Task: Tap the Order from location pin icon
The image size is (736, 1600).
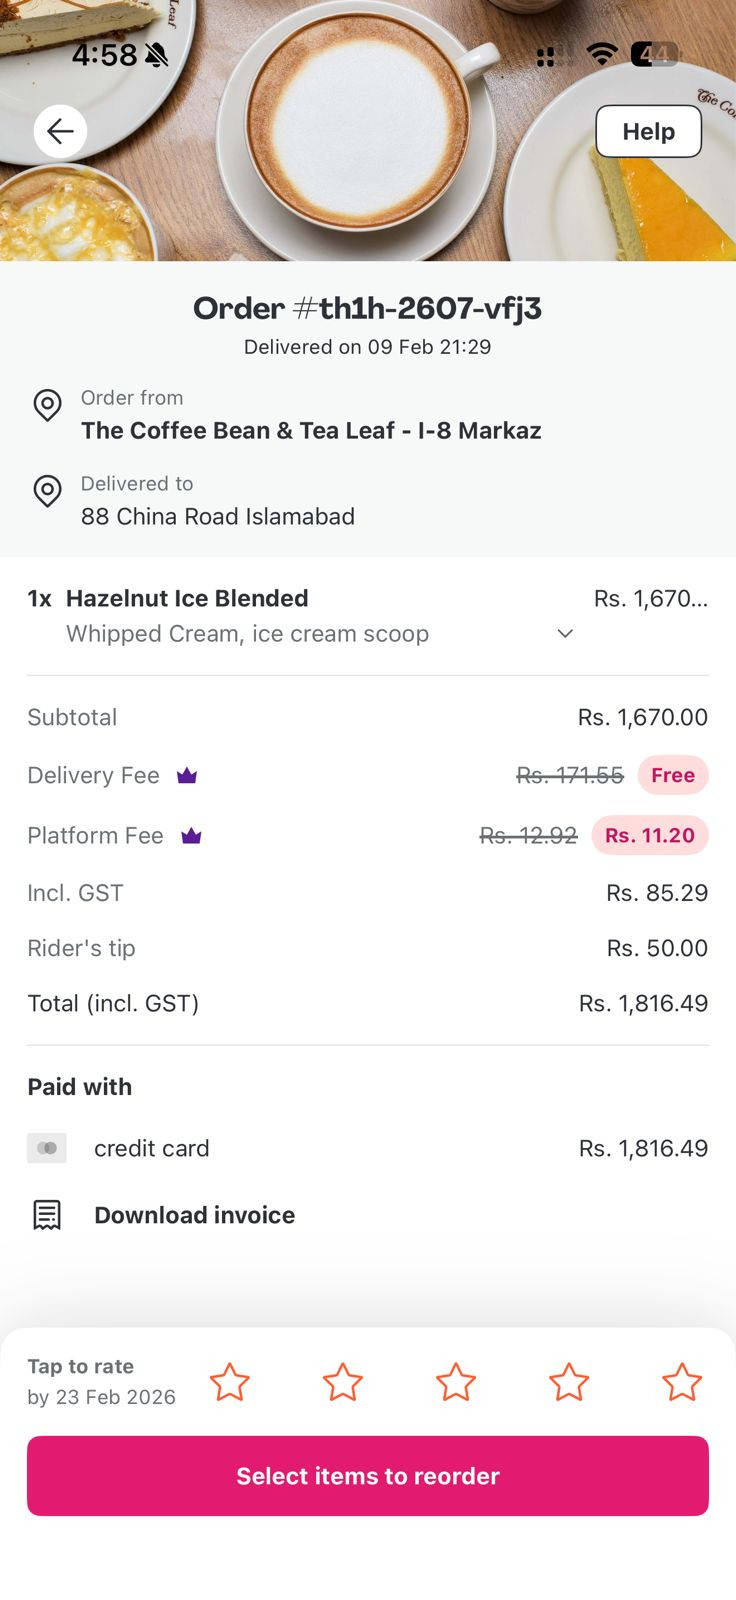Action: coord(47,405)
